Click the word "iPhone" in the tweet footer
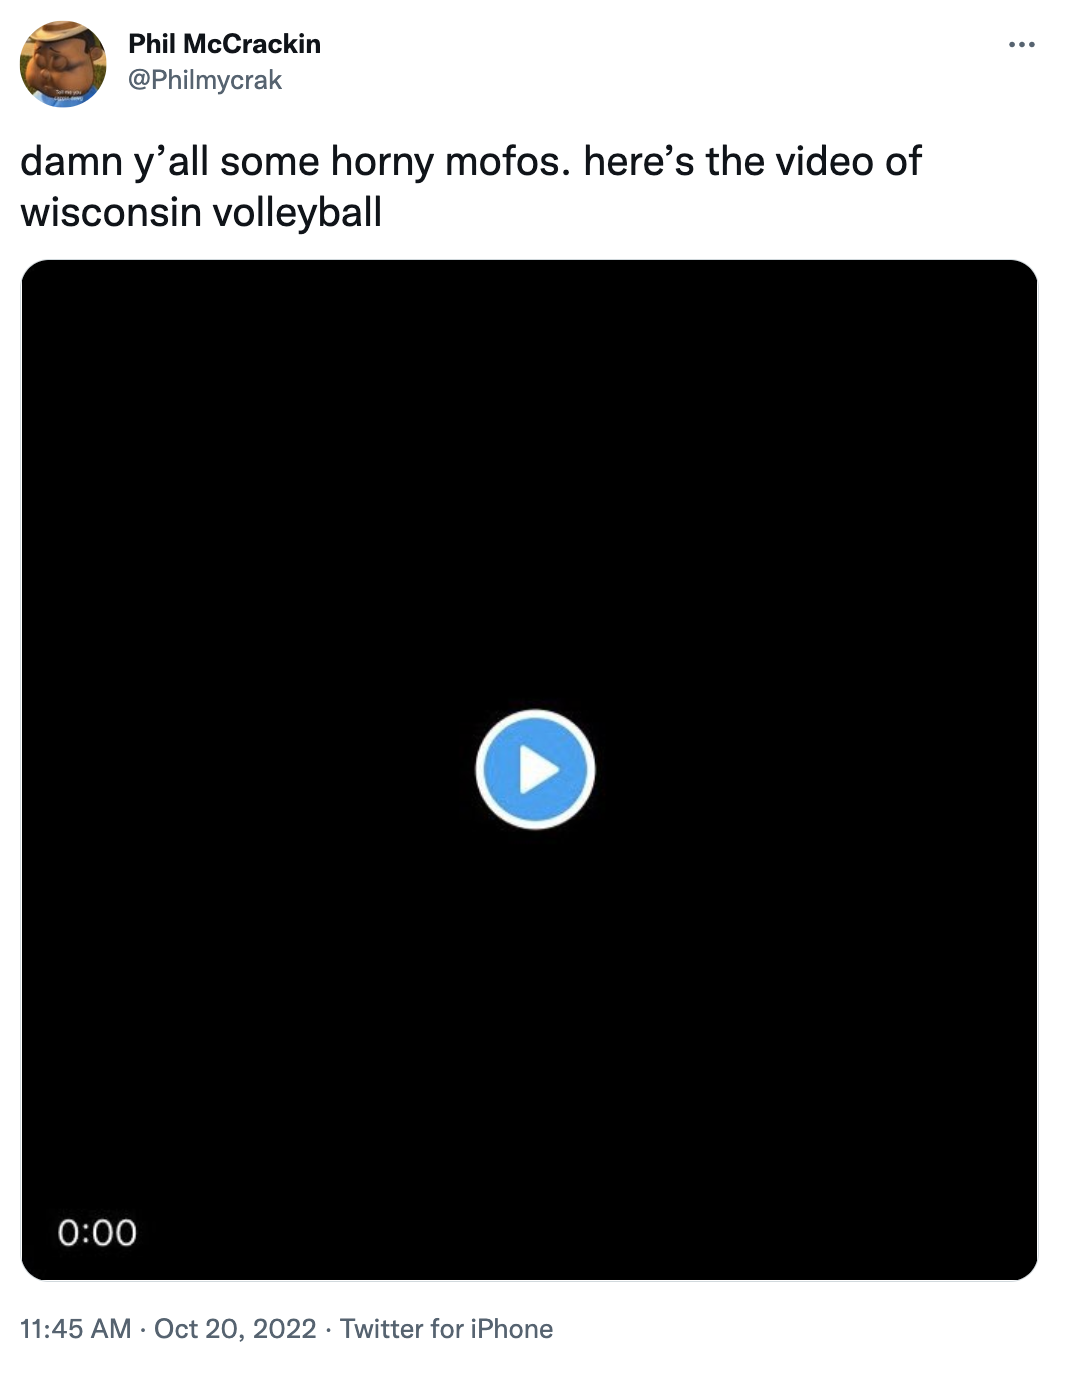1066x1374 pixels. pos(511,1328)
